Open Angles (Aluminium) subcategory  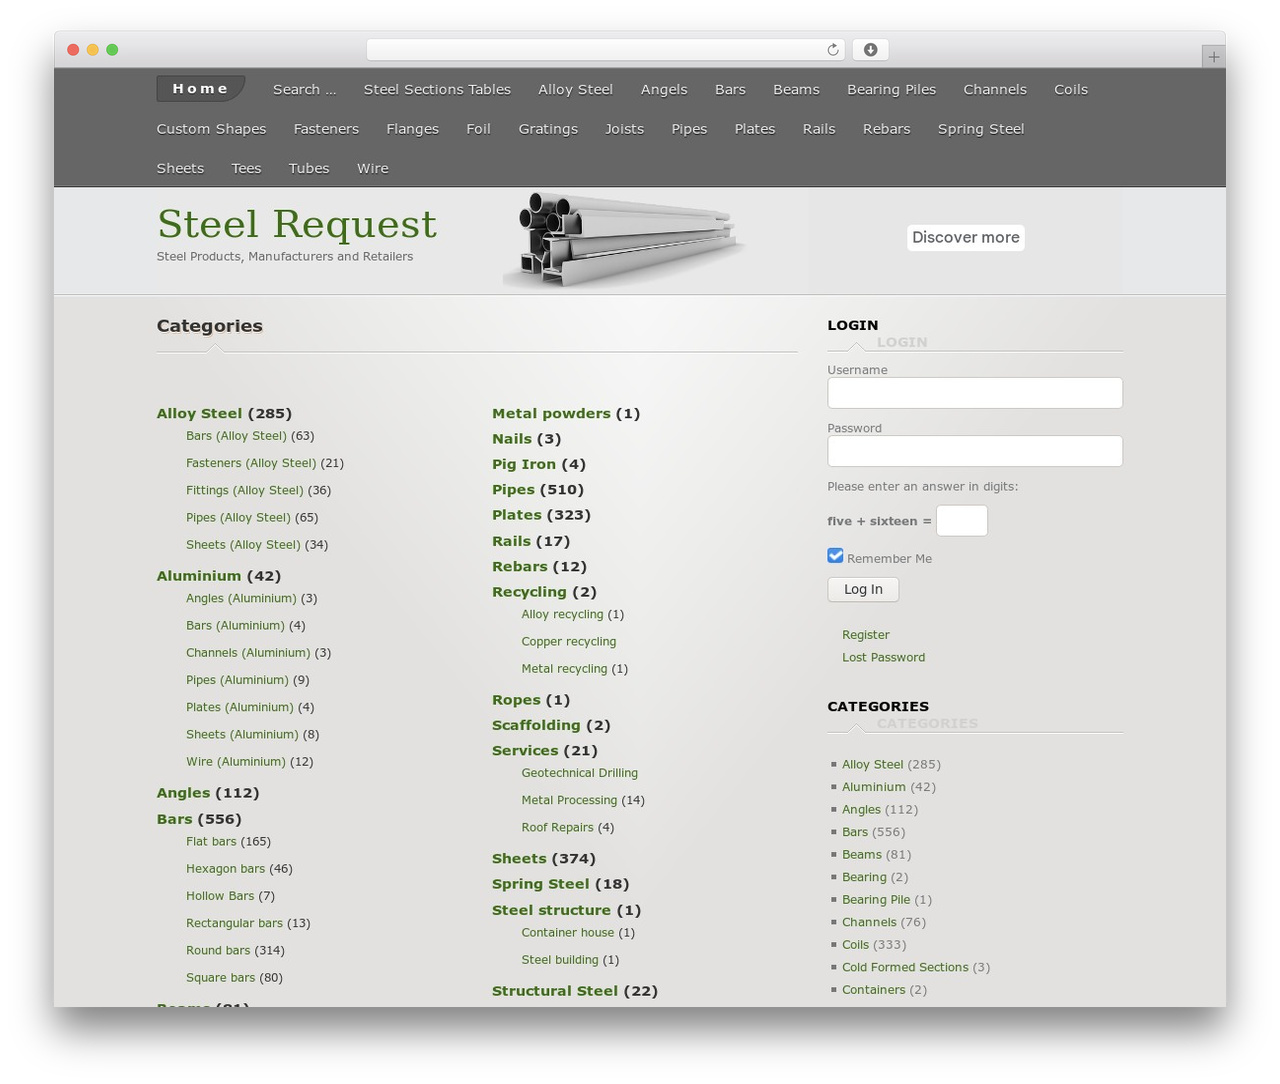click(241, 598)
